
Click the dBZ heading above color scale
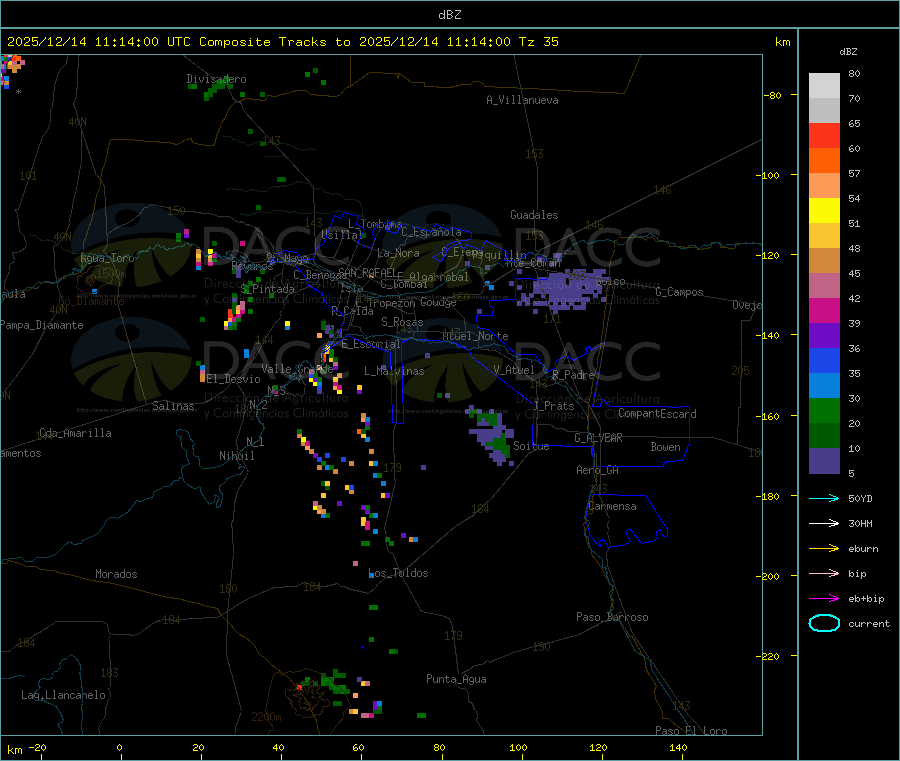(848, 52)
